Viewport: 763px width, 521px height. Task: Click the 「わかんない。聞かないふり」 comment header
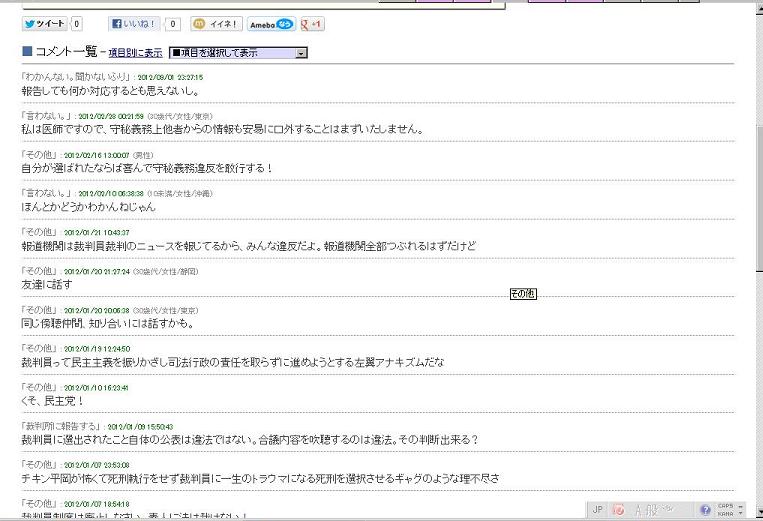[75, 77]
